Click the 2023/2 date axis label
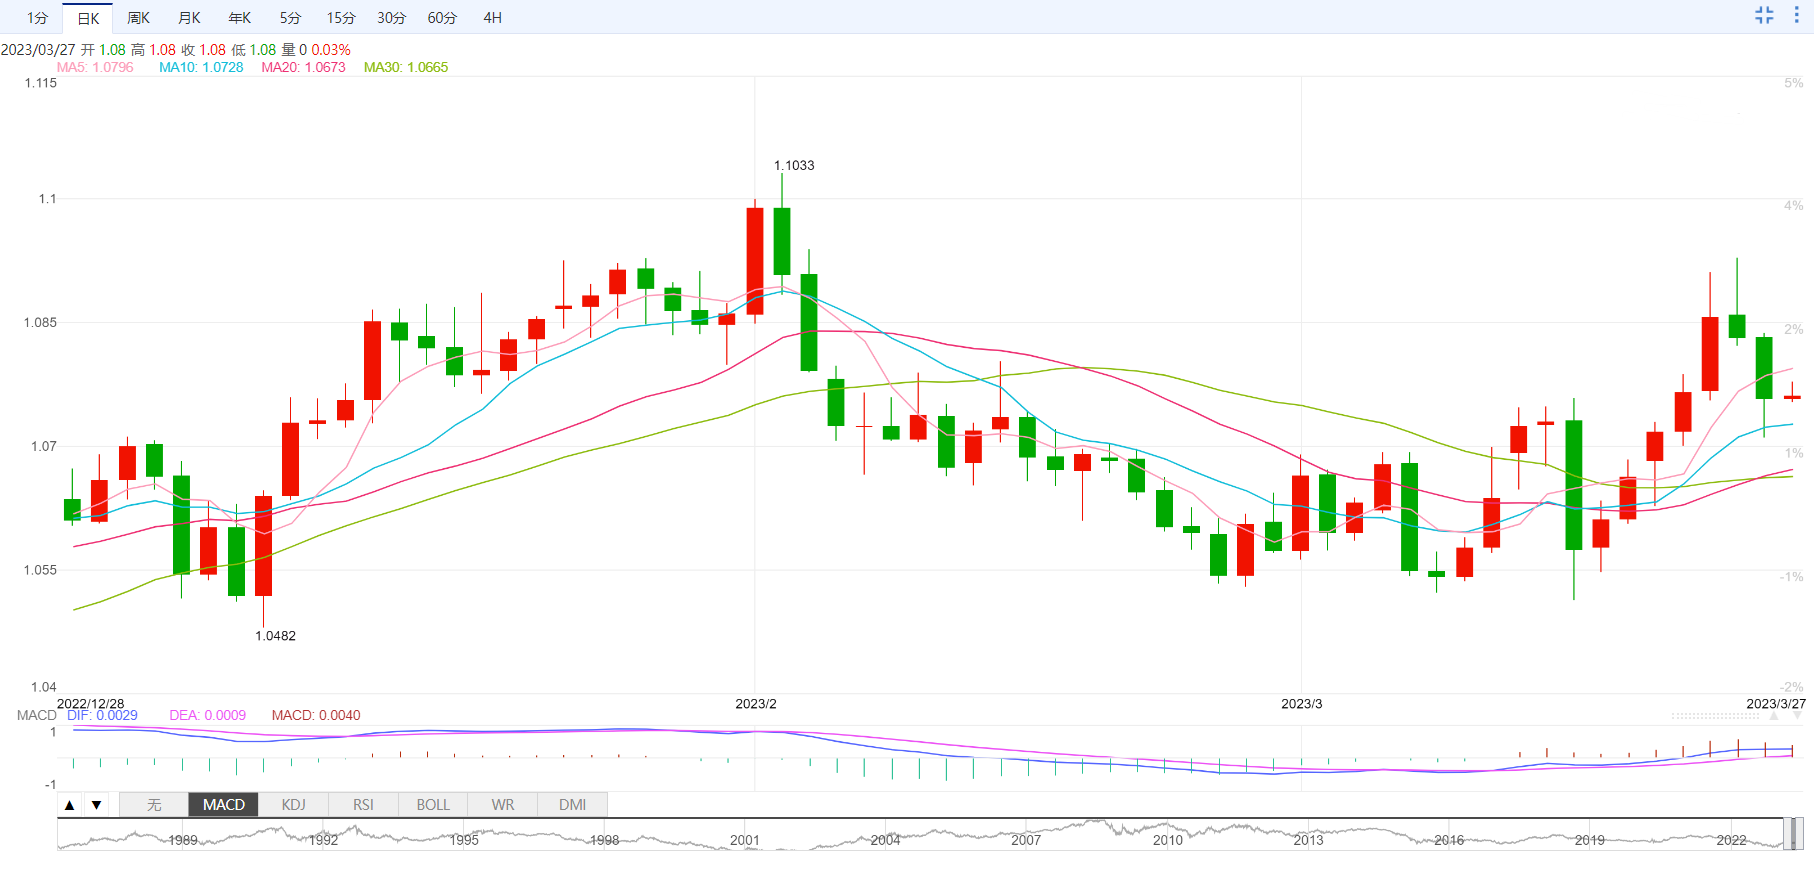The width and height of the screenshot is (1814, 886). pyautogui.click(x=756, y=704)
